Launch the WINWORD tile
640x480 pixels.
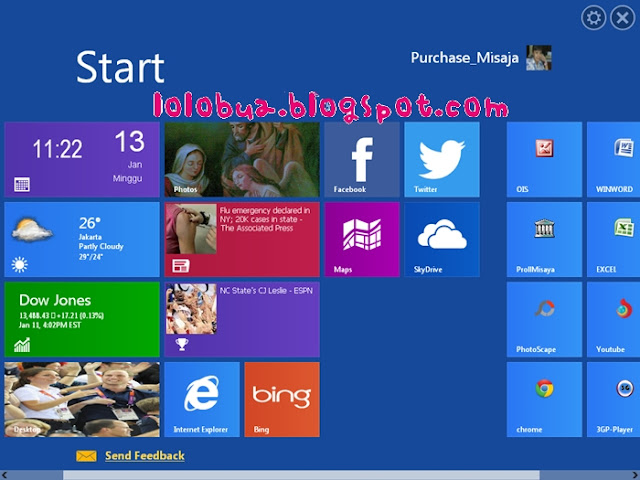[x=613, y=160]
